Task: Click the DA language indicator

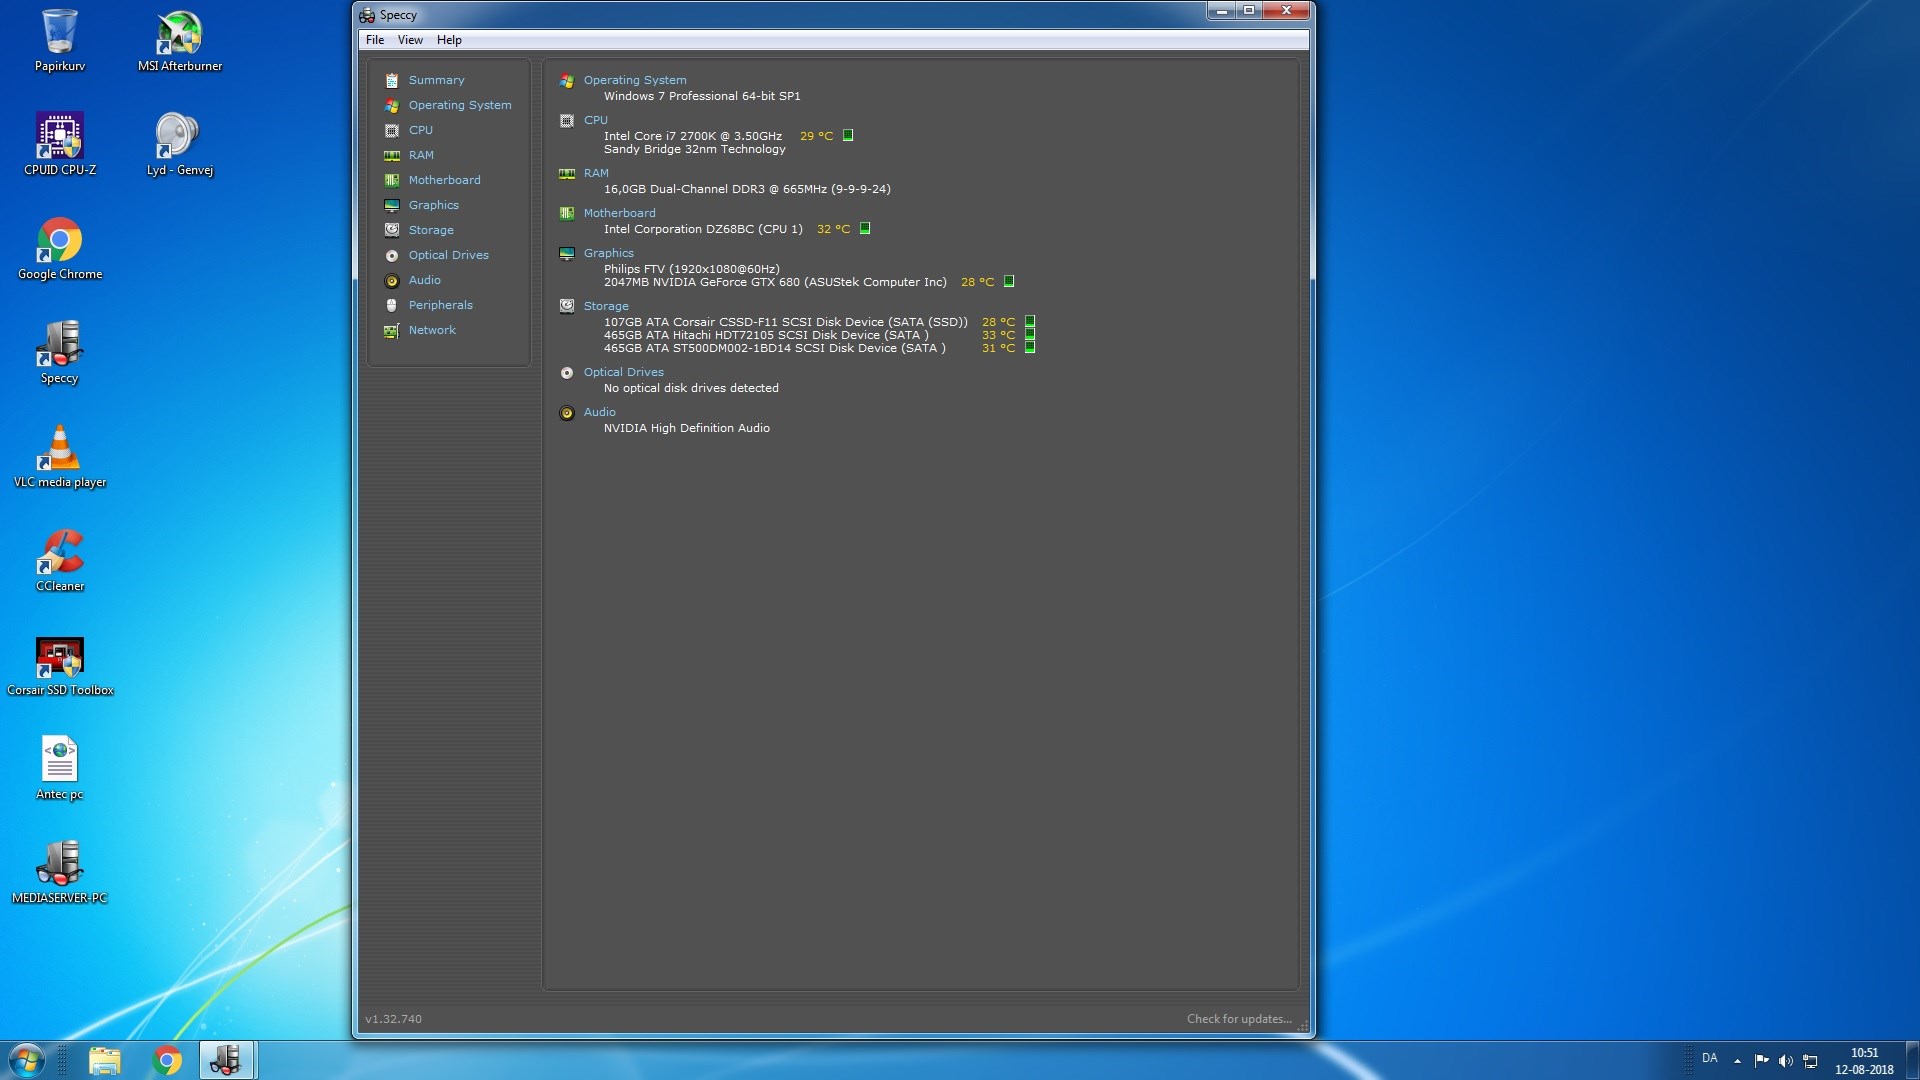Action: click(x=1710, y=1058)
